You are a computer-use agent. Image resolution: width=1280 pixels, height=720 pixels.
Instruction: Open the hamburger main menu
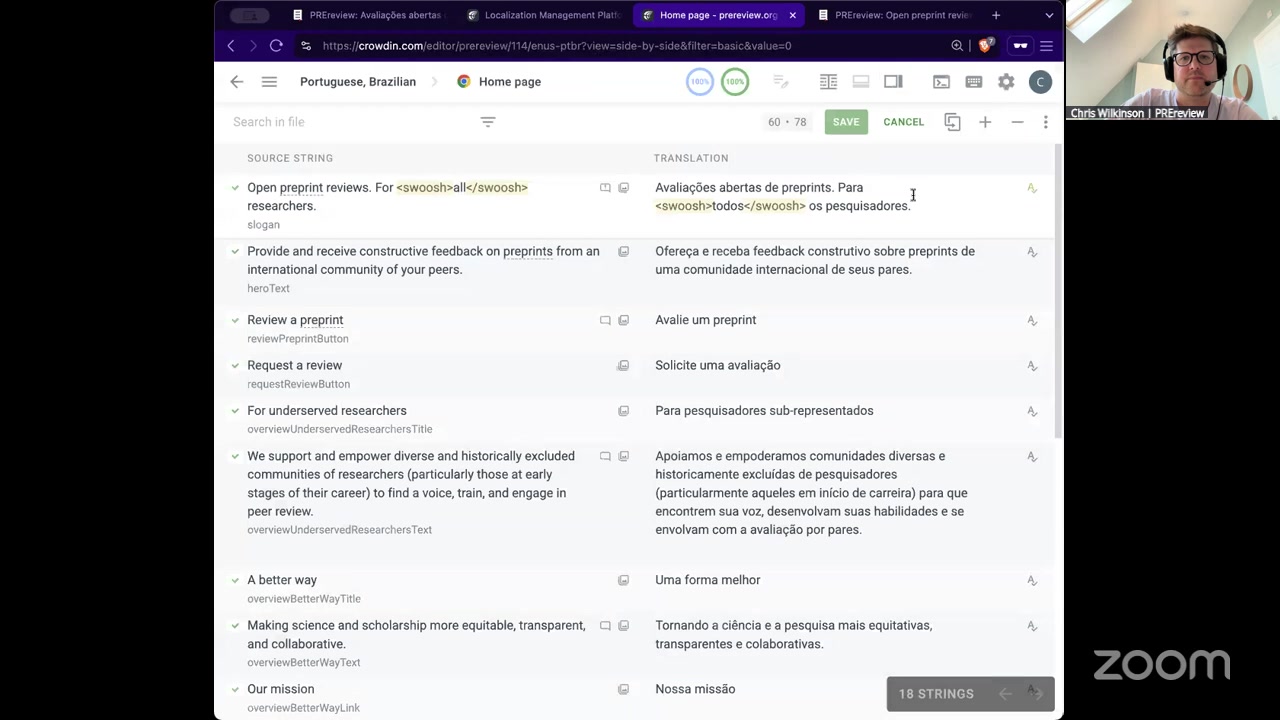(x=269, y=82)
